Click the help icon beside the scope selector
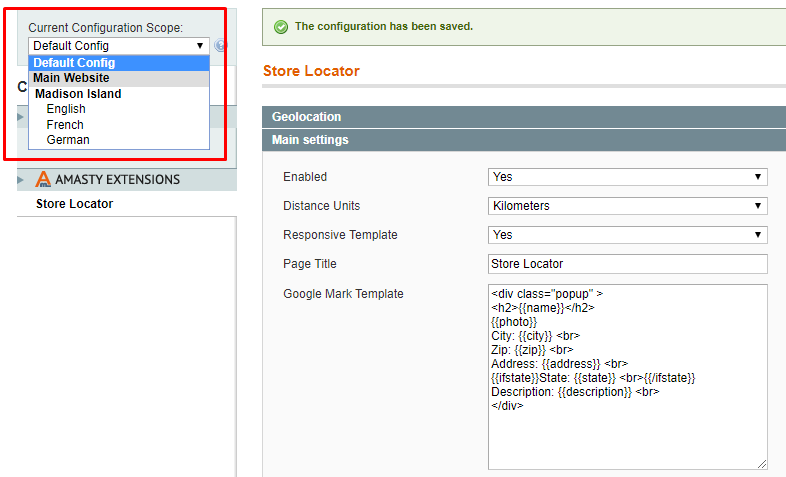The width and height of the screenshot is (786, 477). 219,45
